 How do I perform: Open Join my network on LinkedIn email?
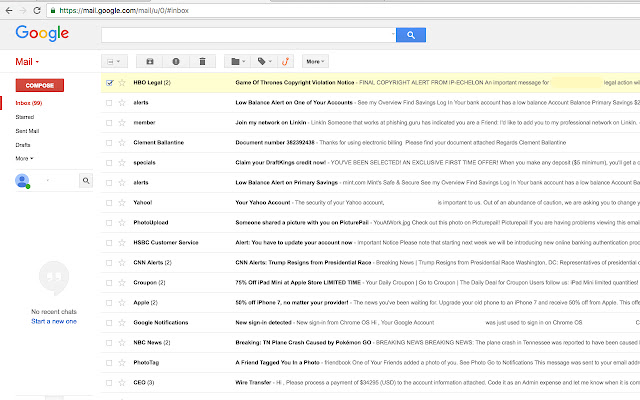(x=271, y=122)
